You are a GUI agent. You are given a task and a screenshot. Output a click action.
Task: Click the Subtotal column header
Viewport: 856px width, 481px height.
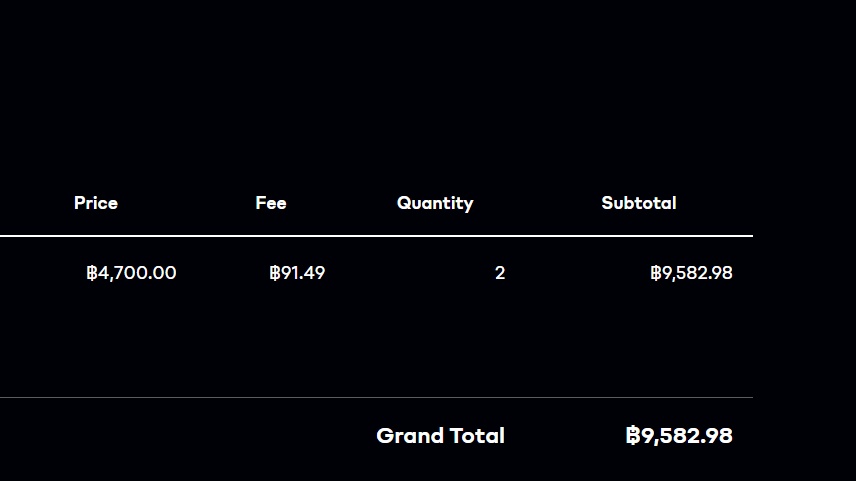click(x=639, y=203)
